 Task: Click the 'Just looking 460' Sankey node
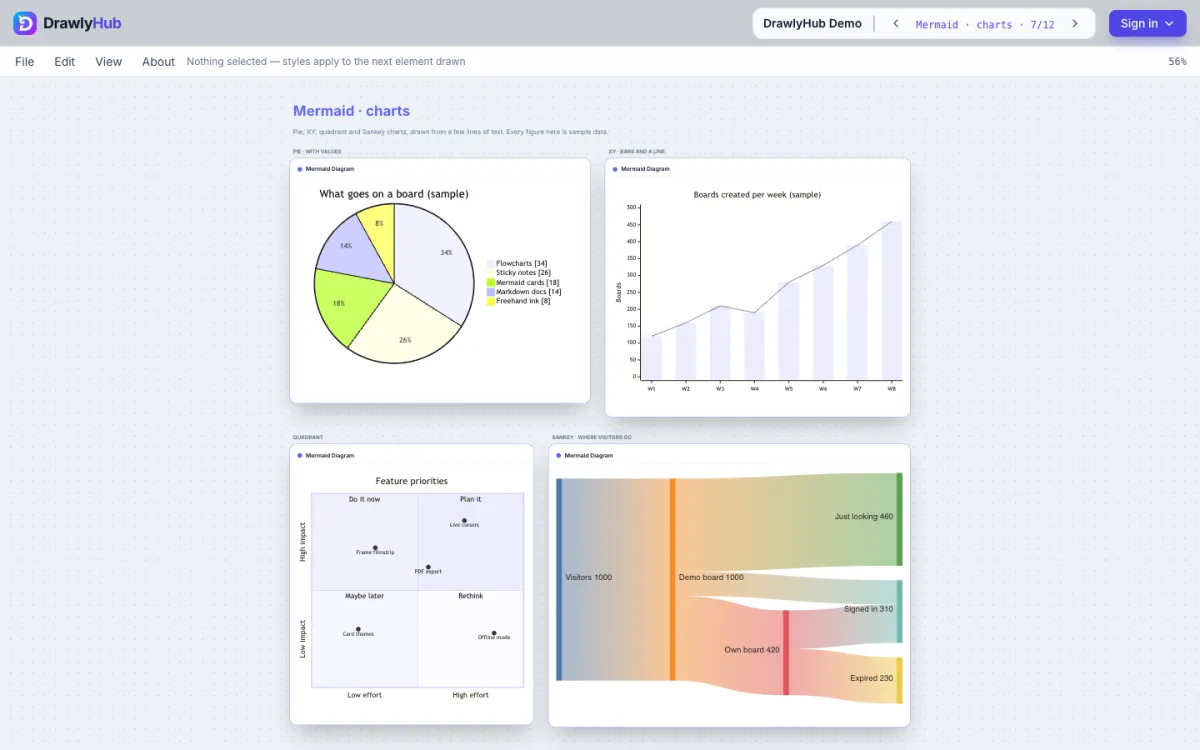click(x=899, y=519)
